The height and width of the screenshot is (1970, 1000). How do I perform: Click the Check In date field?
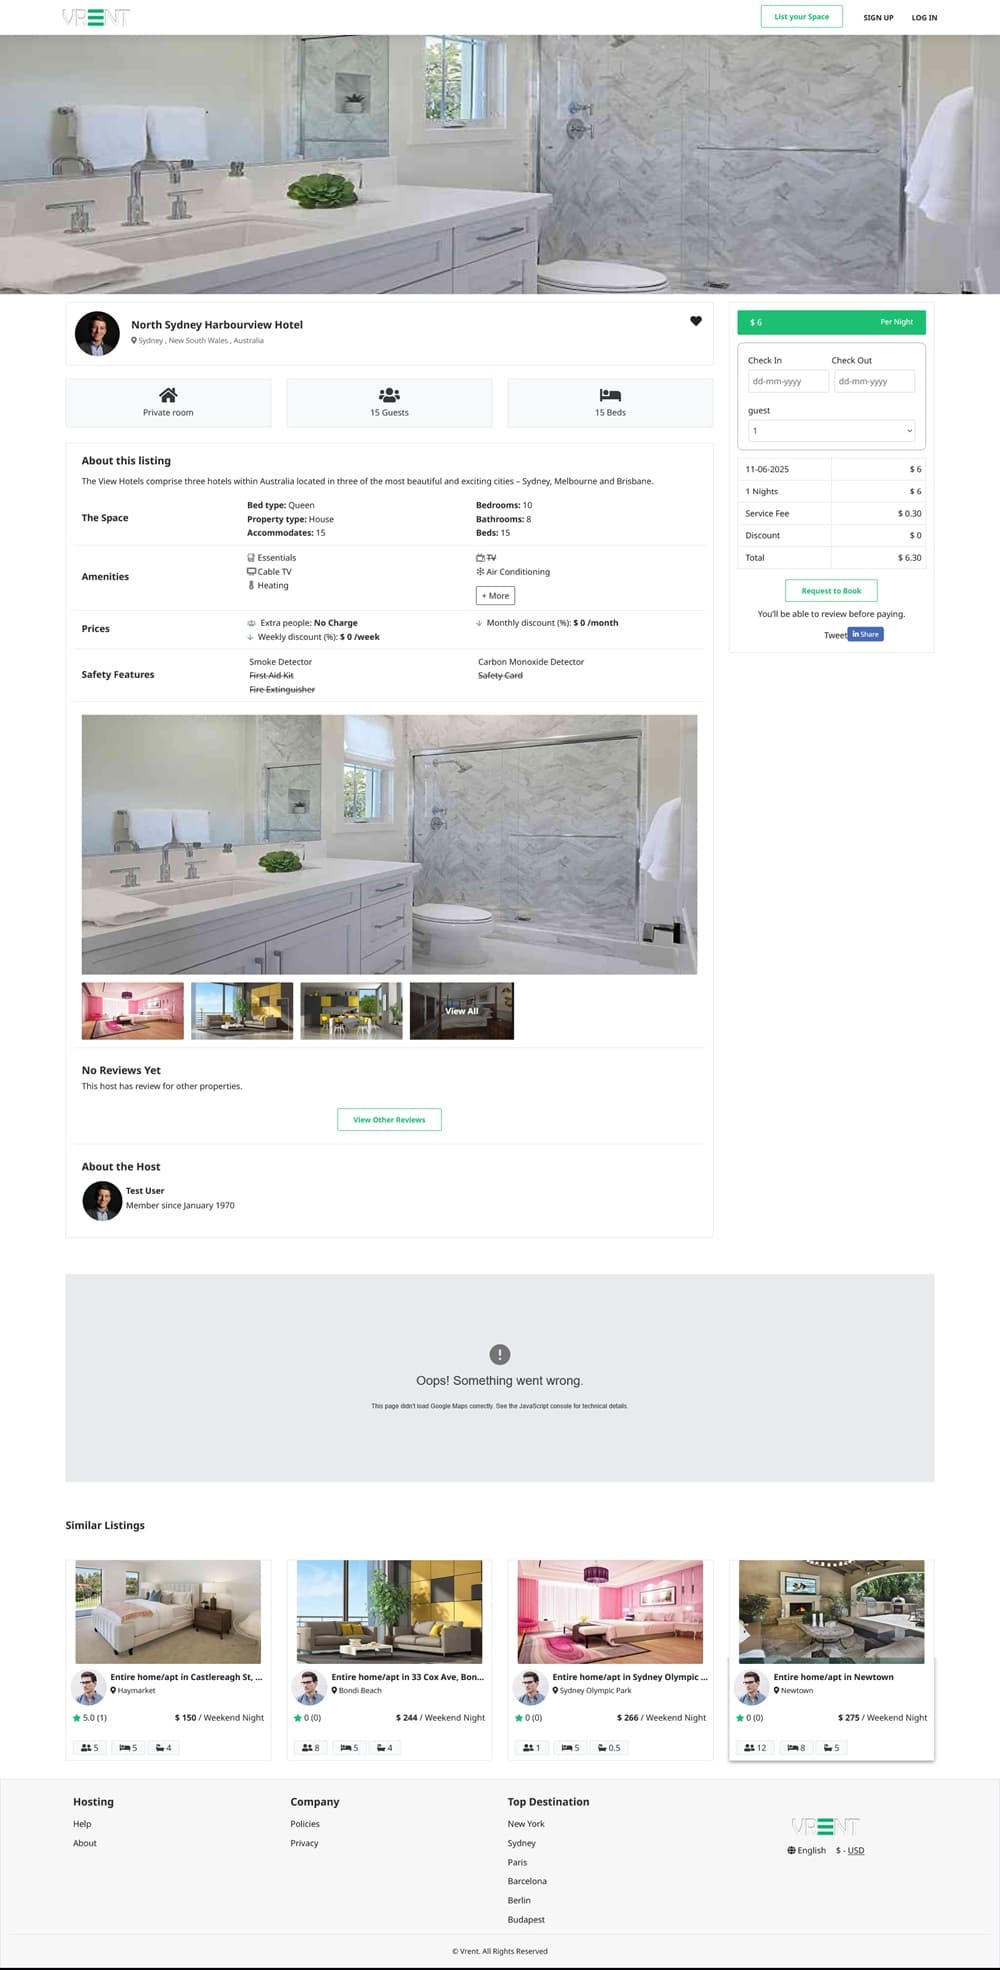click(788, 381)
